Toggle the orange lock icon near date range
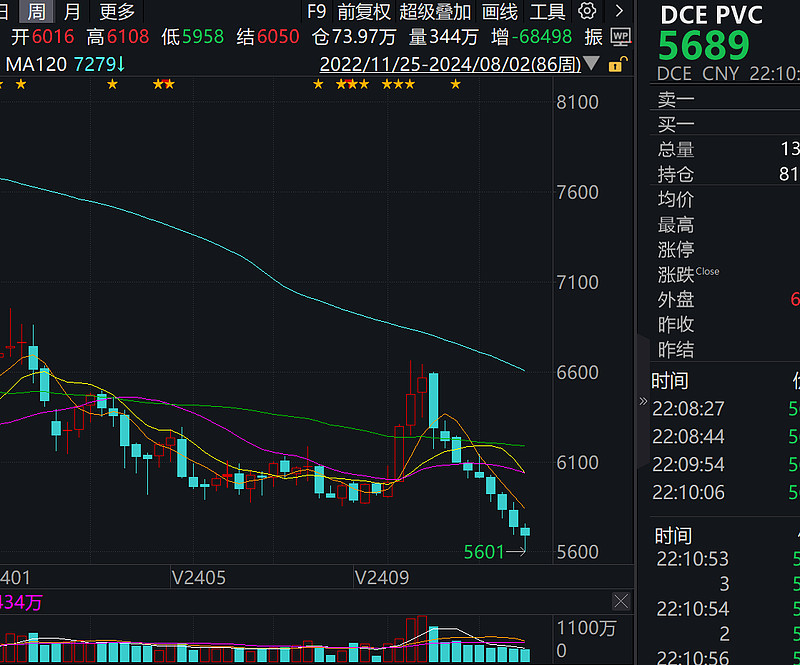The image size is (800, 665). tap(617, 65)
